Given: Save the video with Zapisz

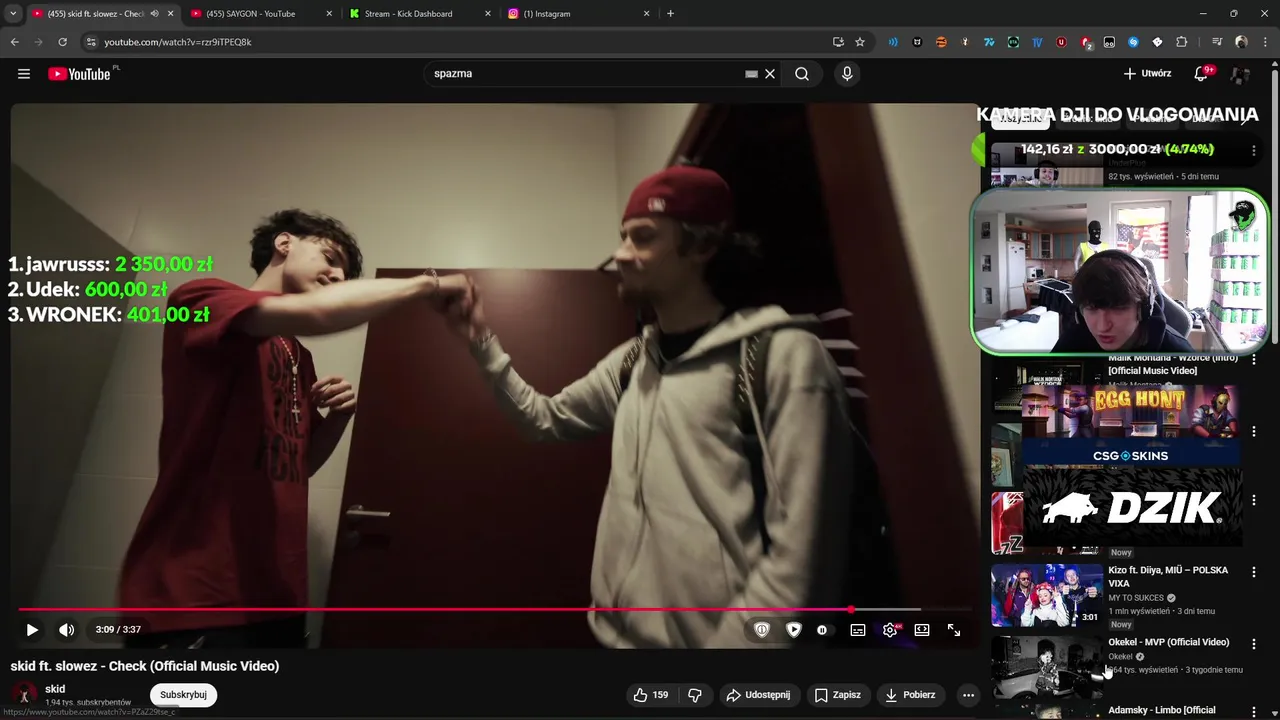Looking at the screenshot, I should click(x=838, y=695).
